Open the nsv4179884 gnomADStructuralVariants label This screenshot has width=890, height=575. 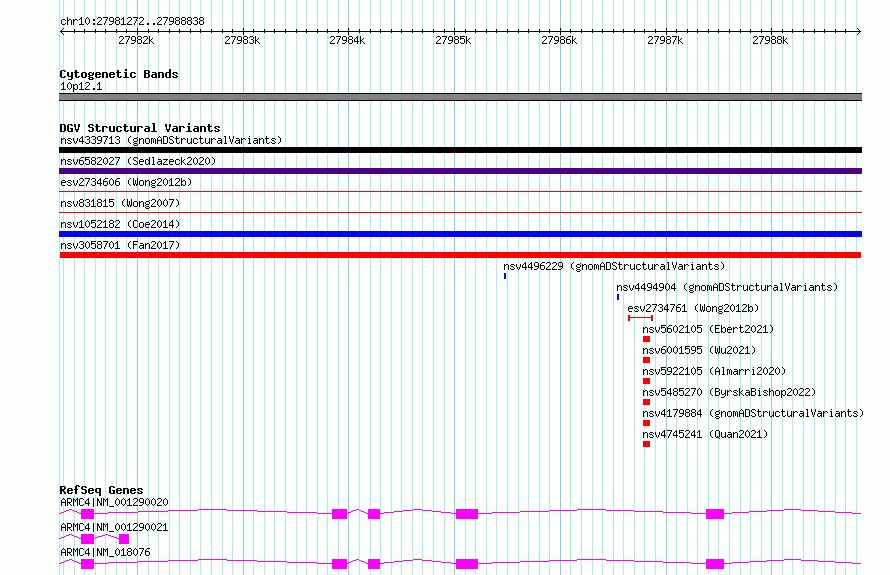[753, 413]
